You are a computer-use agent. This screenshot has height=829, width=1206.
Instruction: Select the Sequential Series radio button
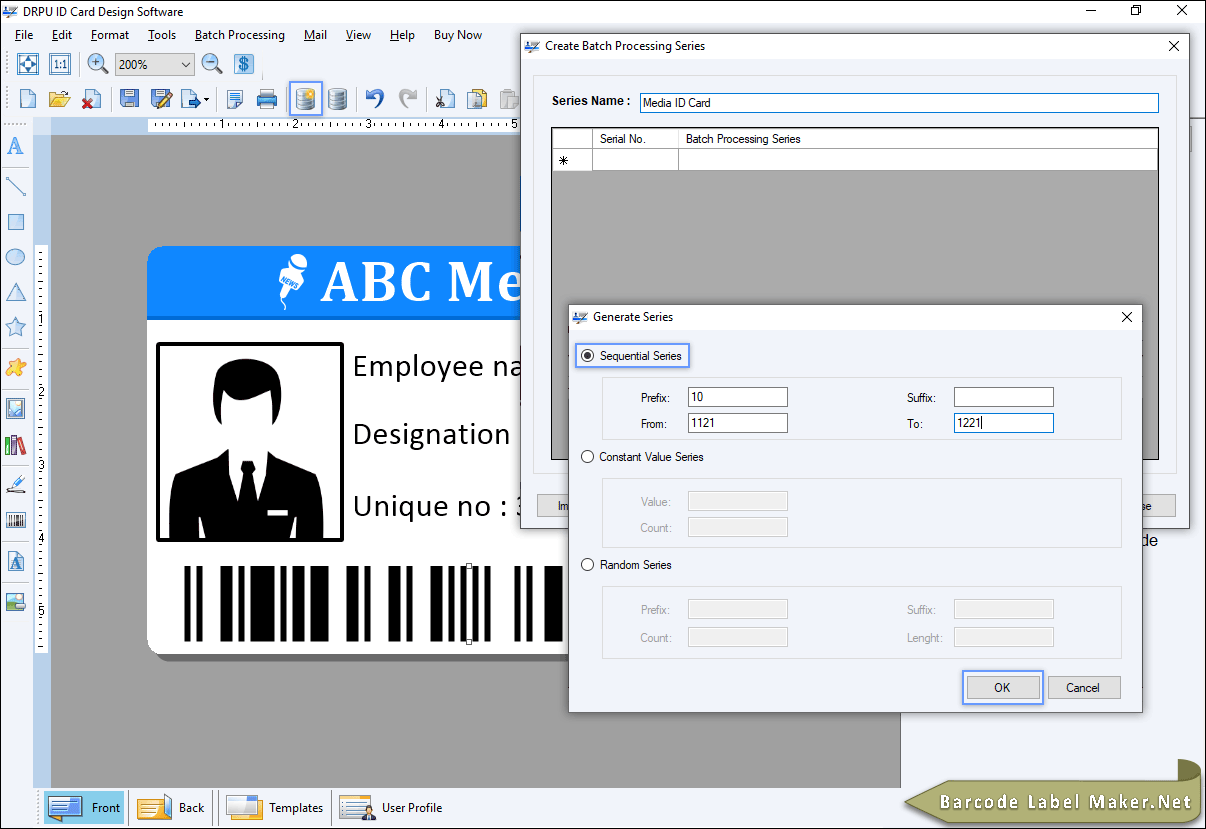(x=588, y=356)
